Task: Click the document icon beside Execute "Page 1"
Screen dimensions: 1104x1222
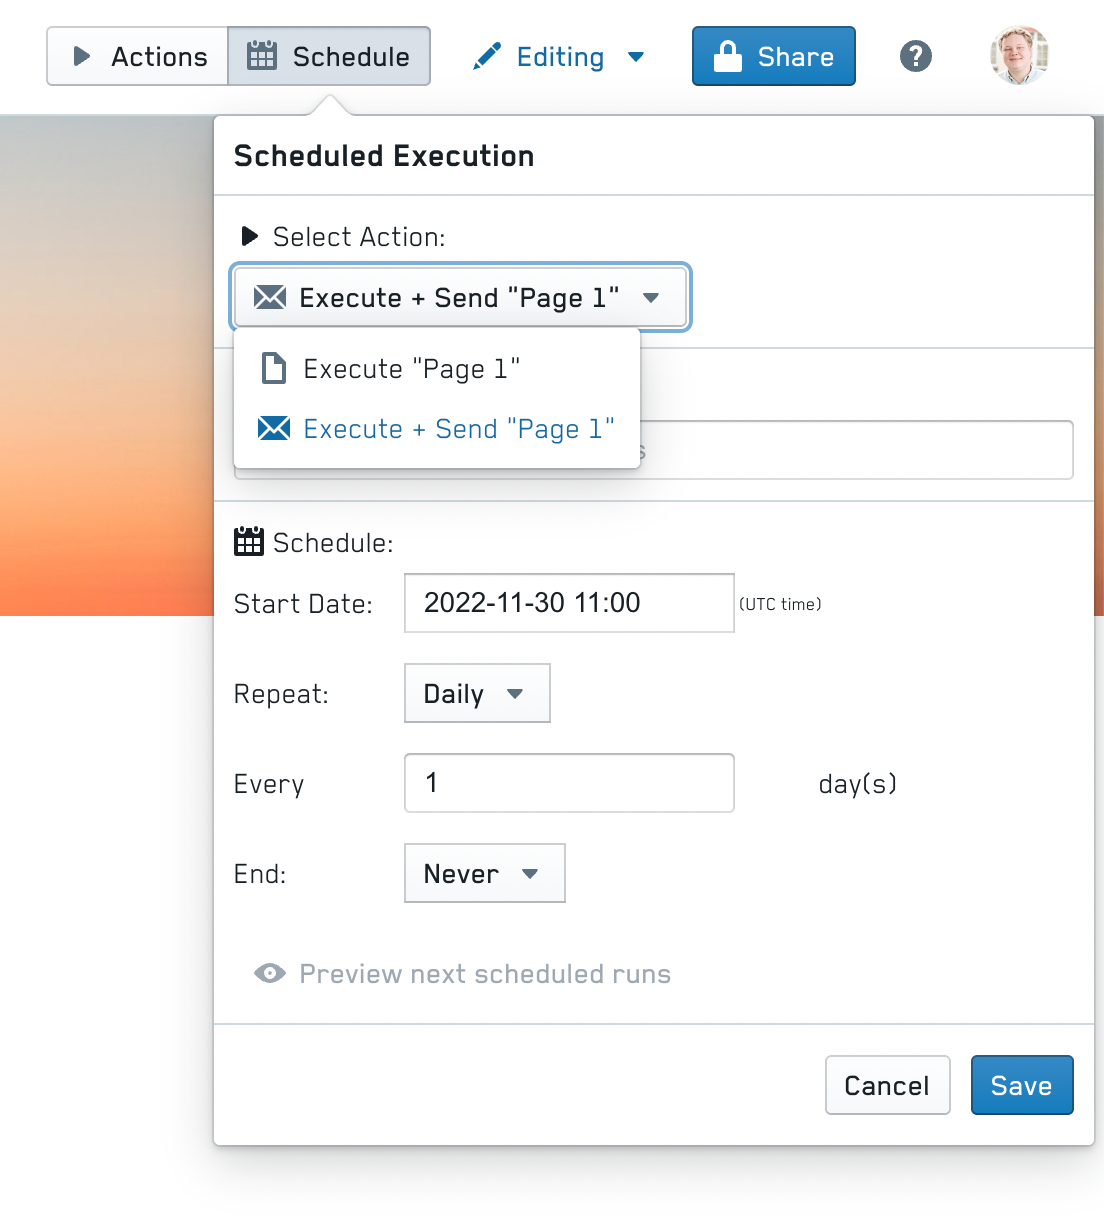Action: coord(273,368)
